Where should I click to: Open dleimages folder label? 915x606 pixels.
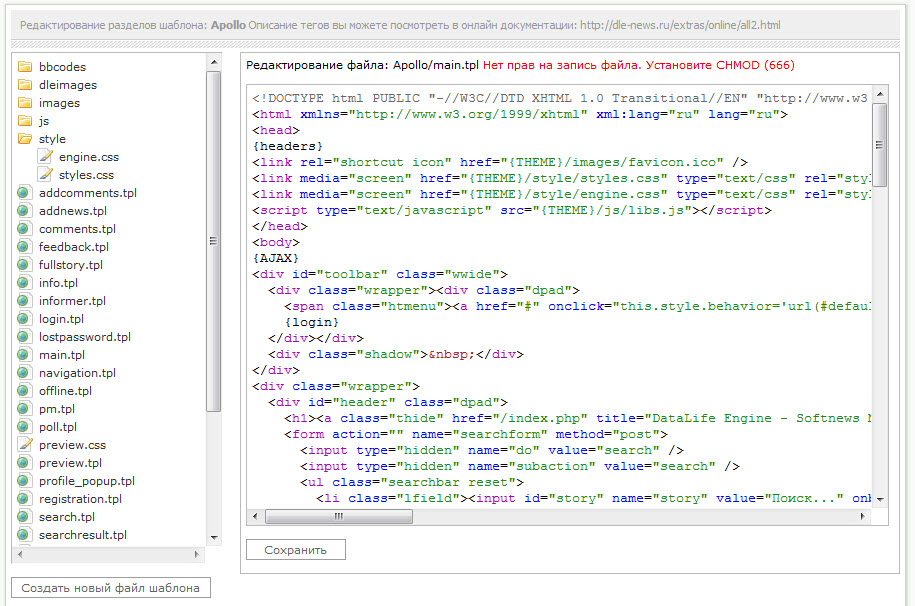(68, 85)
